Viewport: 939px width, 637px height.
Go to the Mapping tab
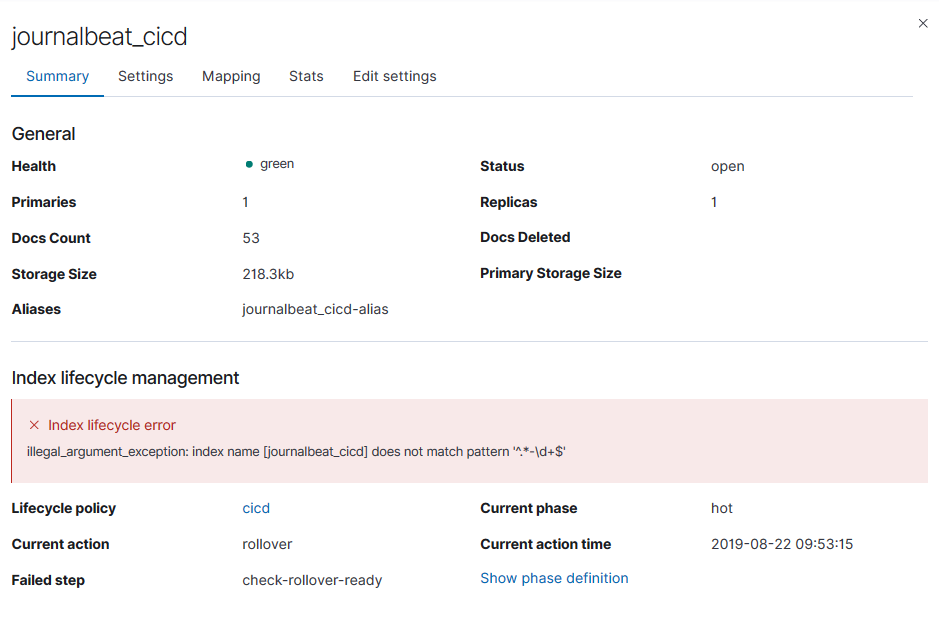(x=231, y=76)
